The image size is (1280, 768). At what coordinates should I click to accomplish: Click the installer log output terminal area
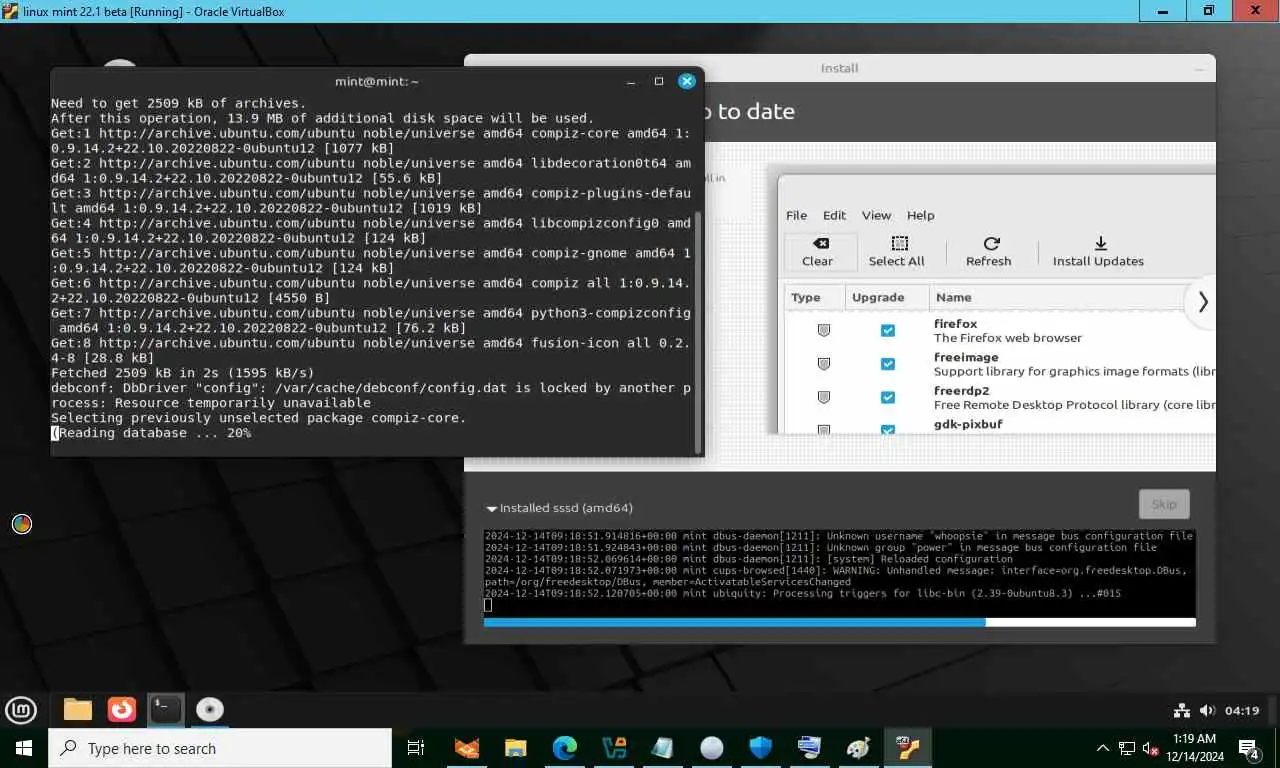tap(840, 571)
